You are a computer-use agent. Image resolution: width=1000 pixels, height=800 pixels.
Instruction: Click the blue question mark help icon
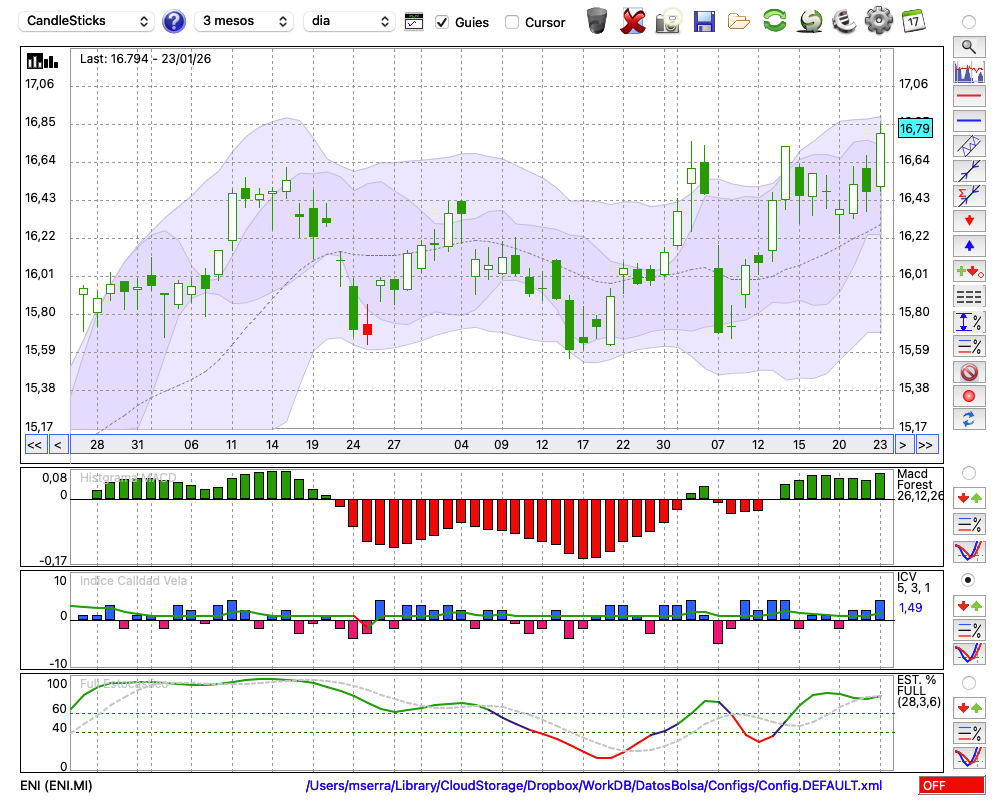[174, 21]
